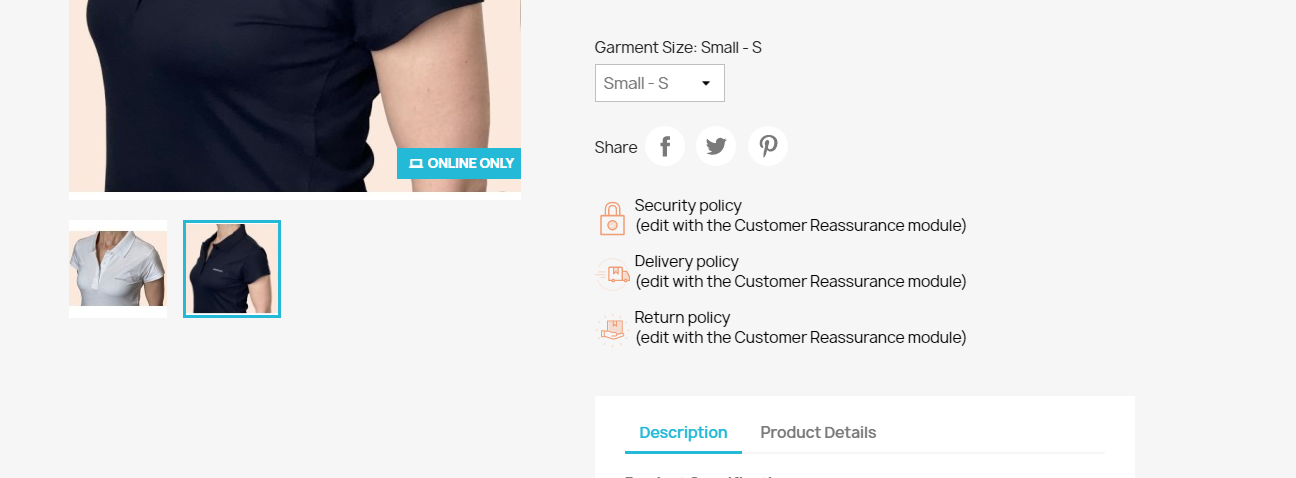Image resolution: width=1296 pixels, height=478 pixels.
Task: Pin product via Pinterest icon
Action: click(x=768, y=147)
